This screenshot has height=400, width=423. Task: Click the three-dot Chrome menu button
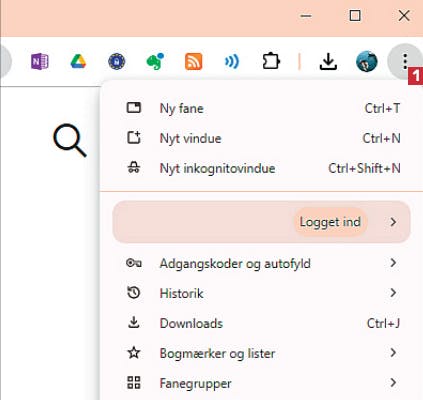click(x=405, y=62)
